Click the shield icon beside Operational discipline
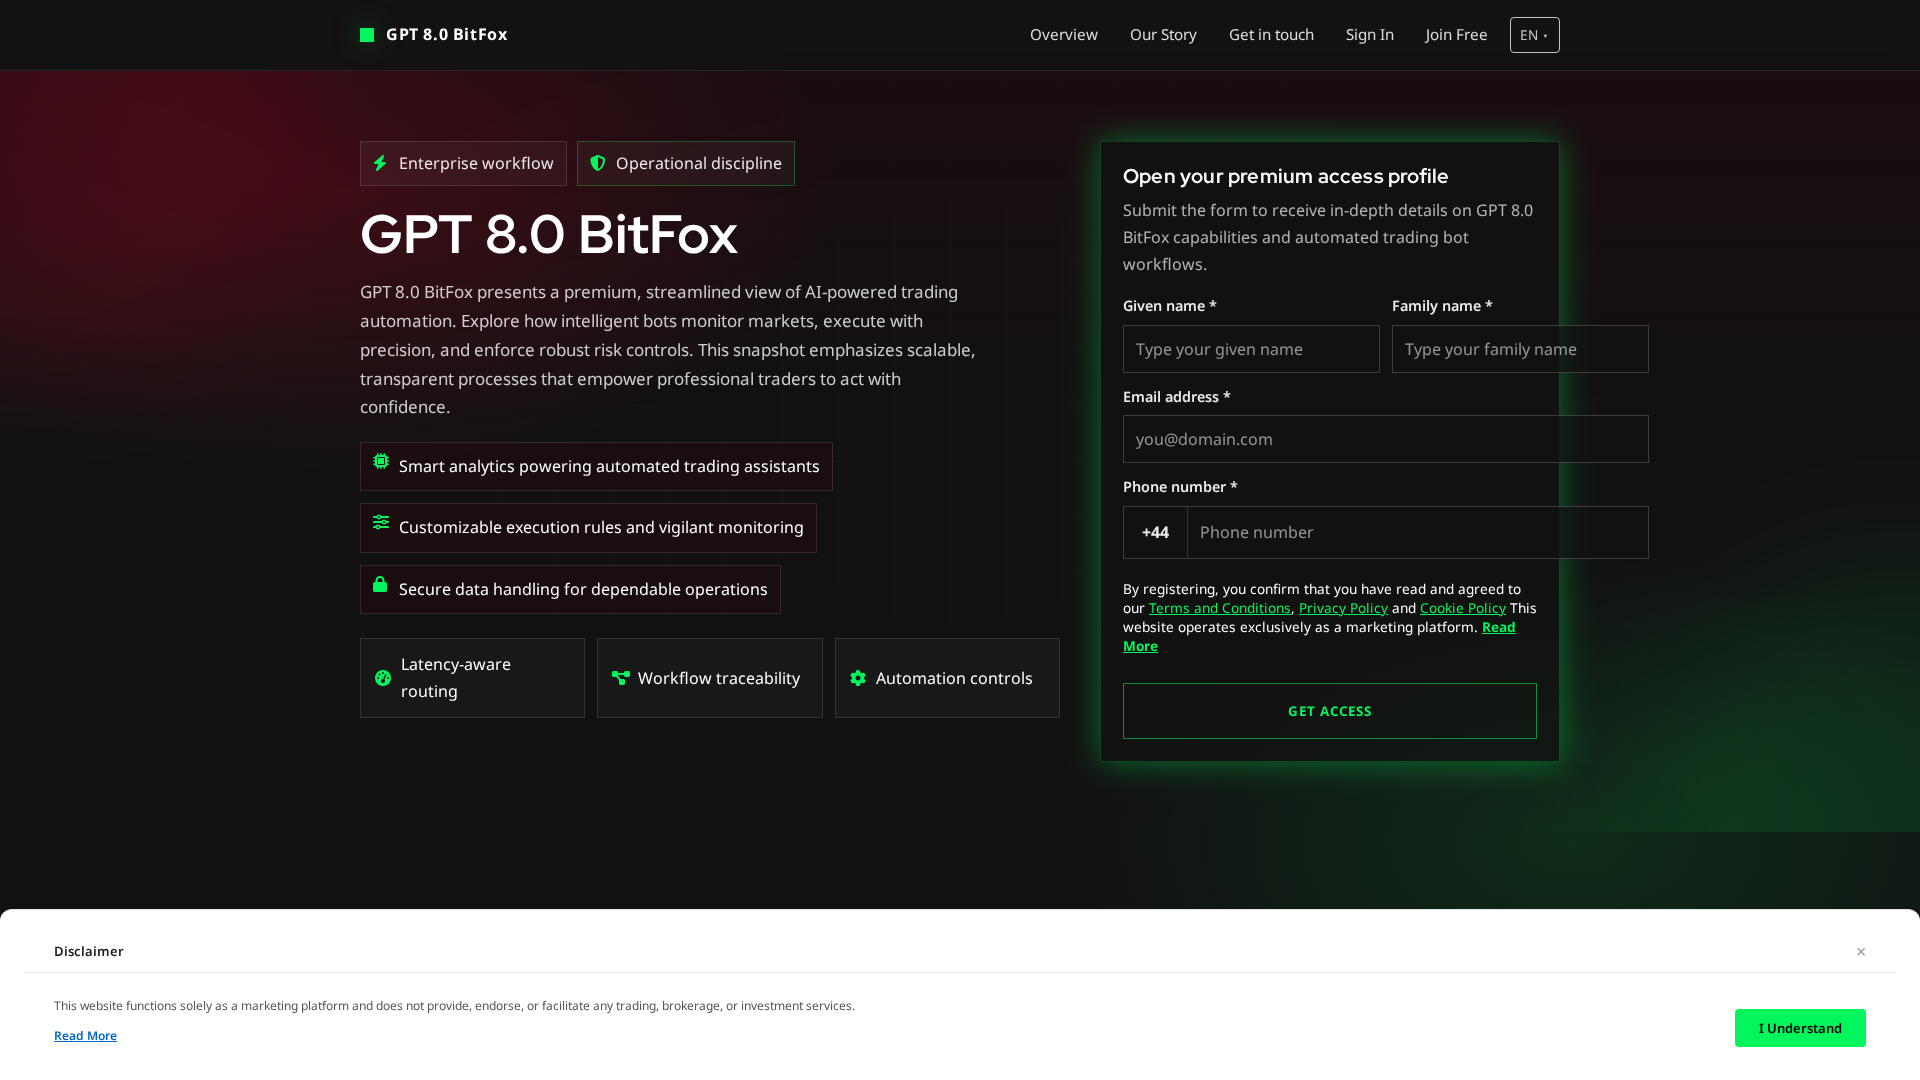This screenshot has height=1080, width=1920. coord(598,163)
